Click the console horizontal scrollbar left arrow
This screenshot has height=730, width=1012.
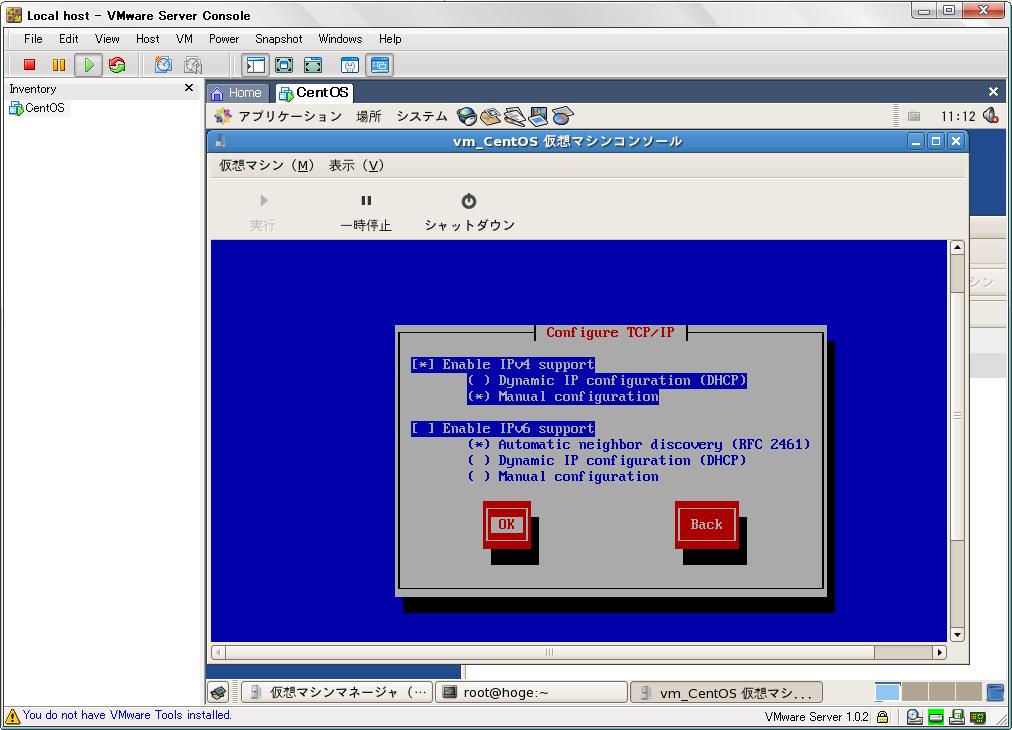click(x=219, y=652)
